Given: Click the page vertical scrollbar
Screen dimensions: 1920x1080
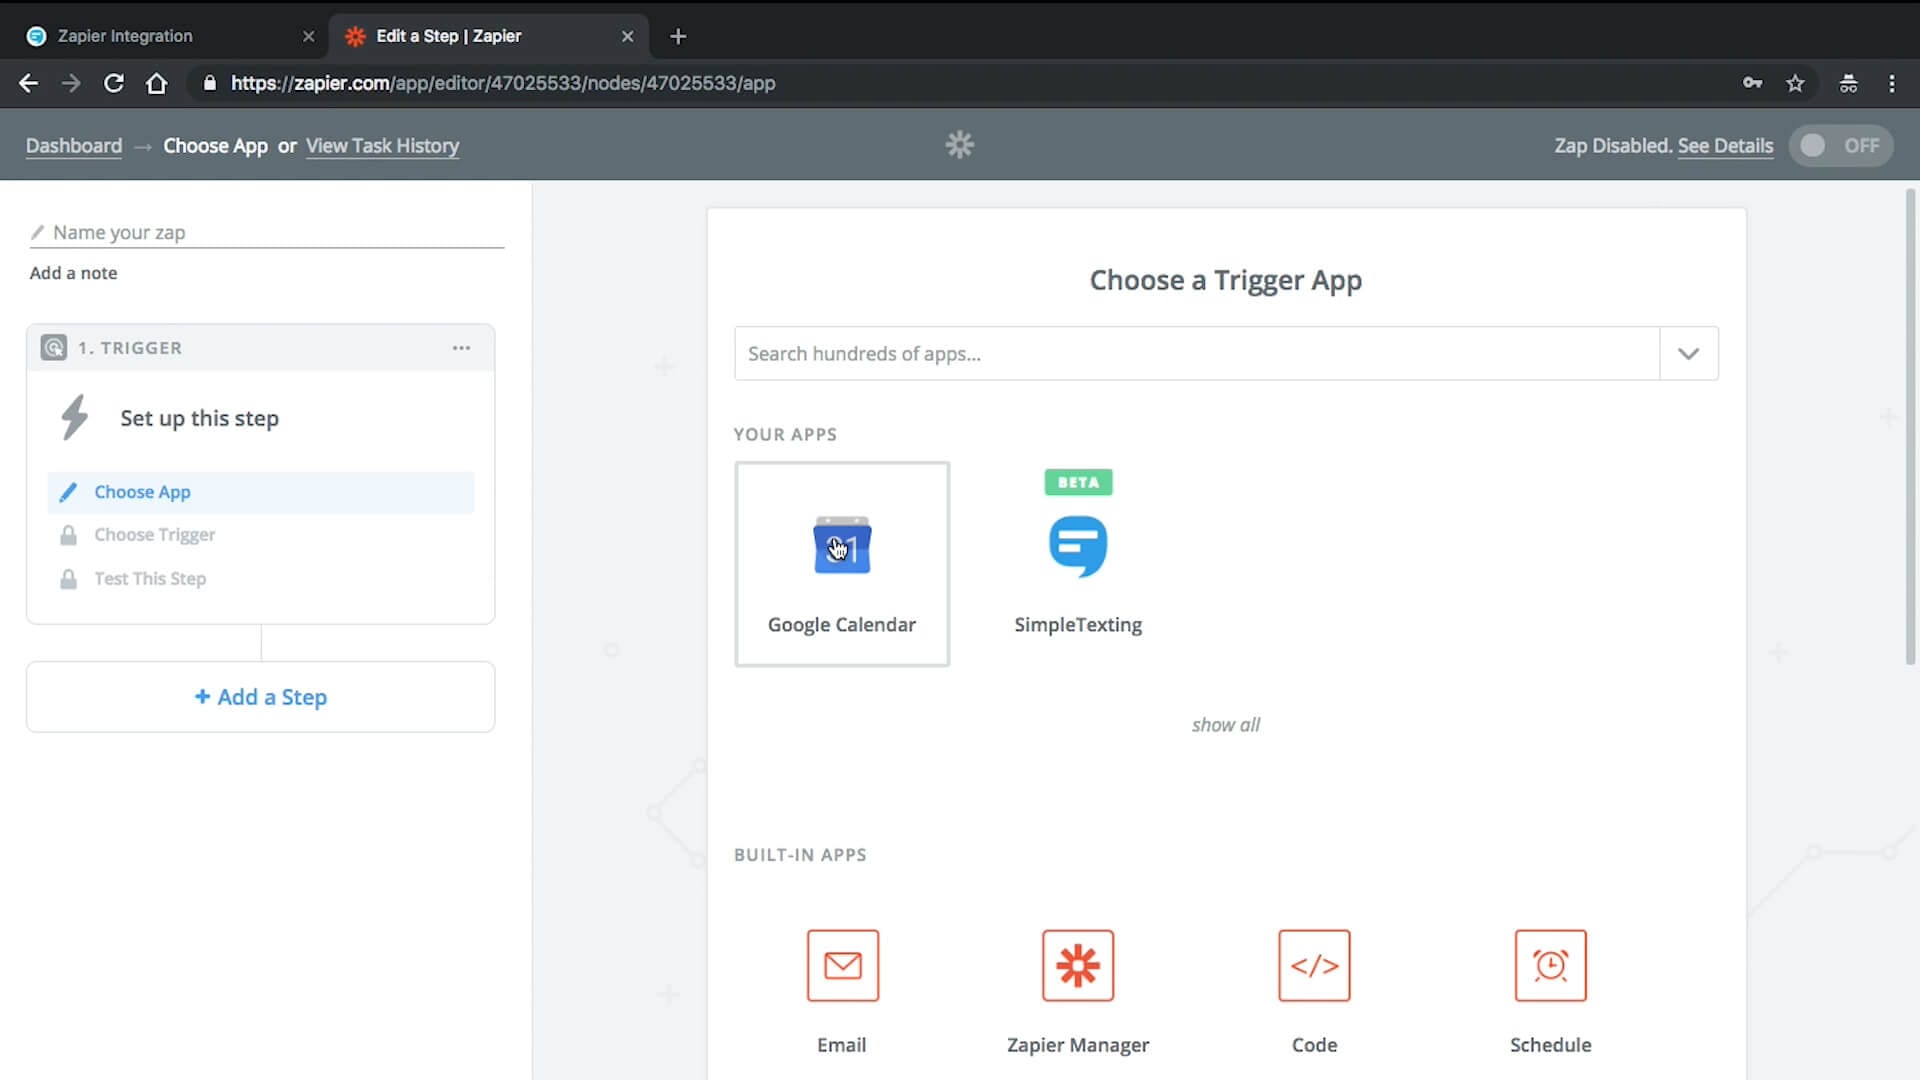Looking at the screenshot, I should click(x=1910, y=427).
